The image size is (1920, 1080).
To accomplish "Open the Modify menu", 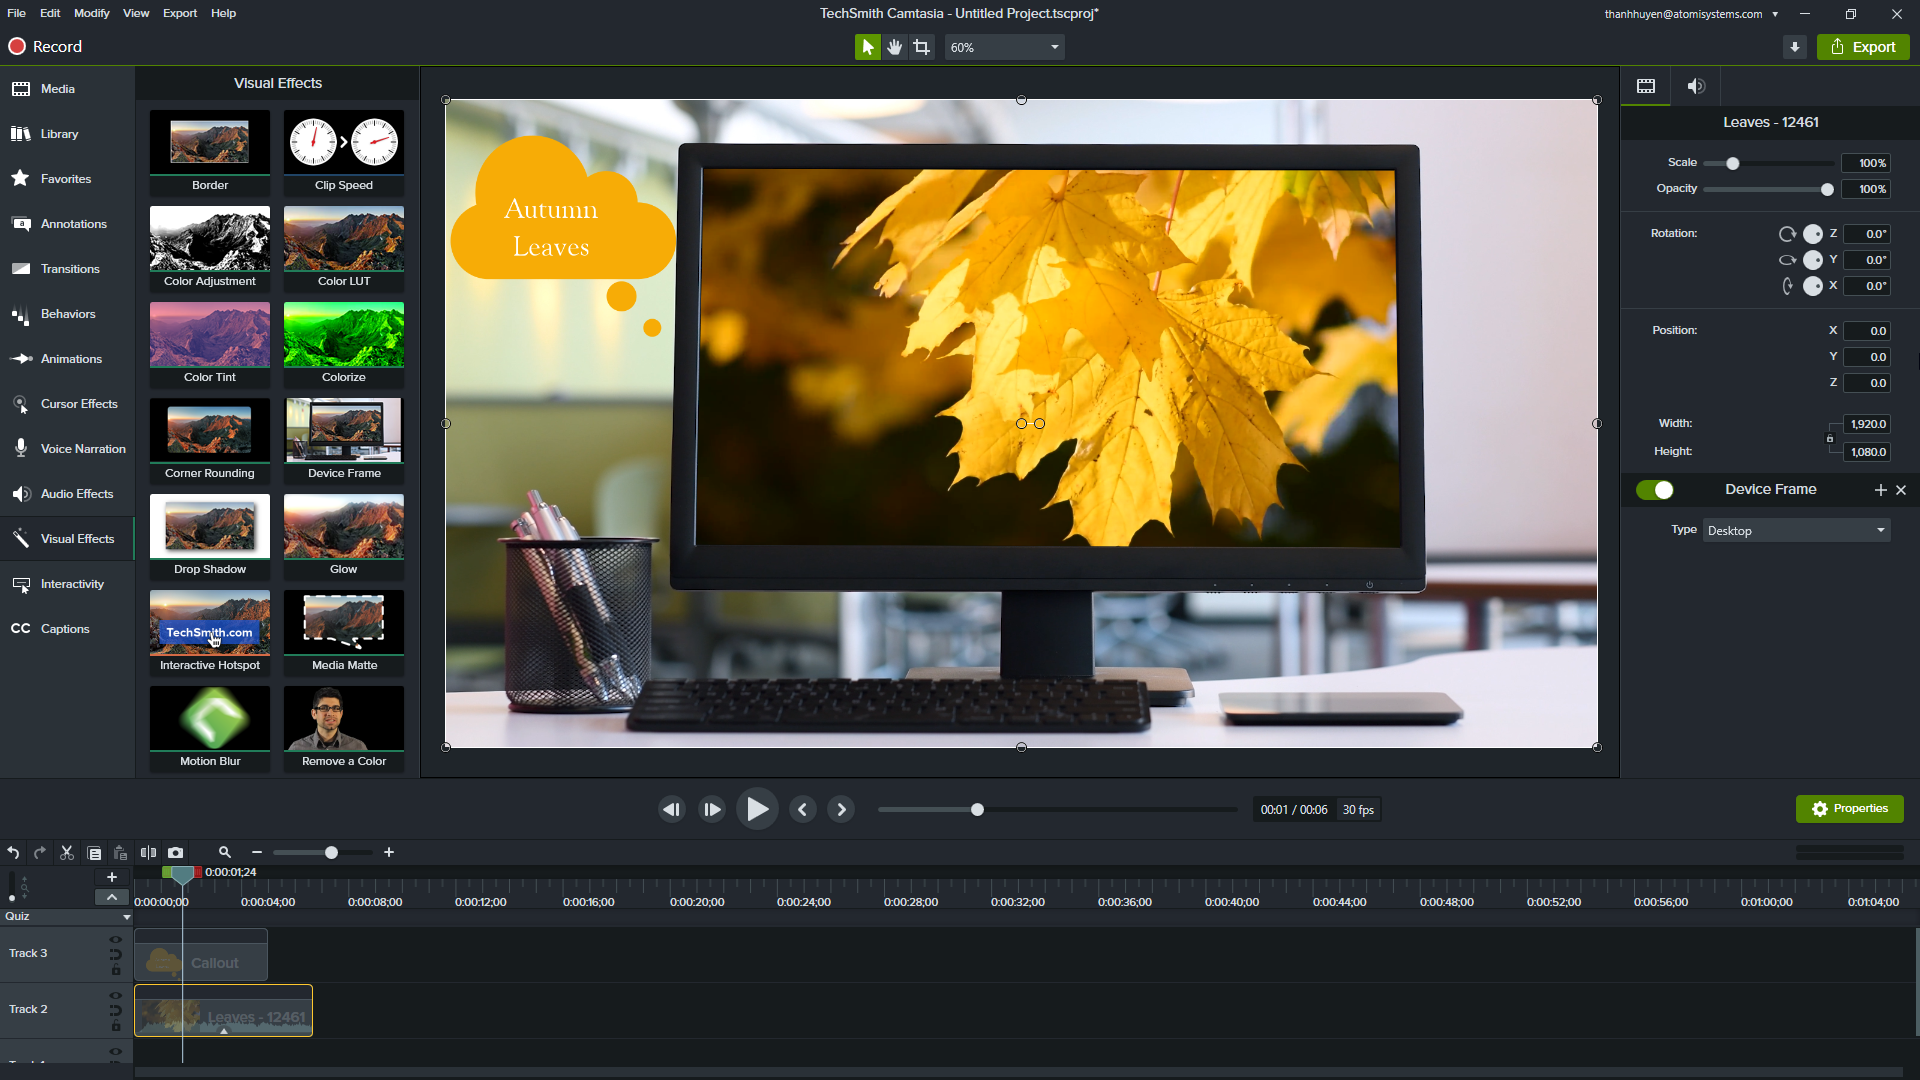I will pos(91,13).
